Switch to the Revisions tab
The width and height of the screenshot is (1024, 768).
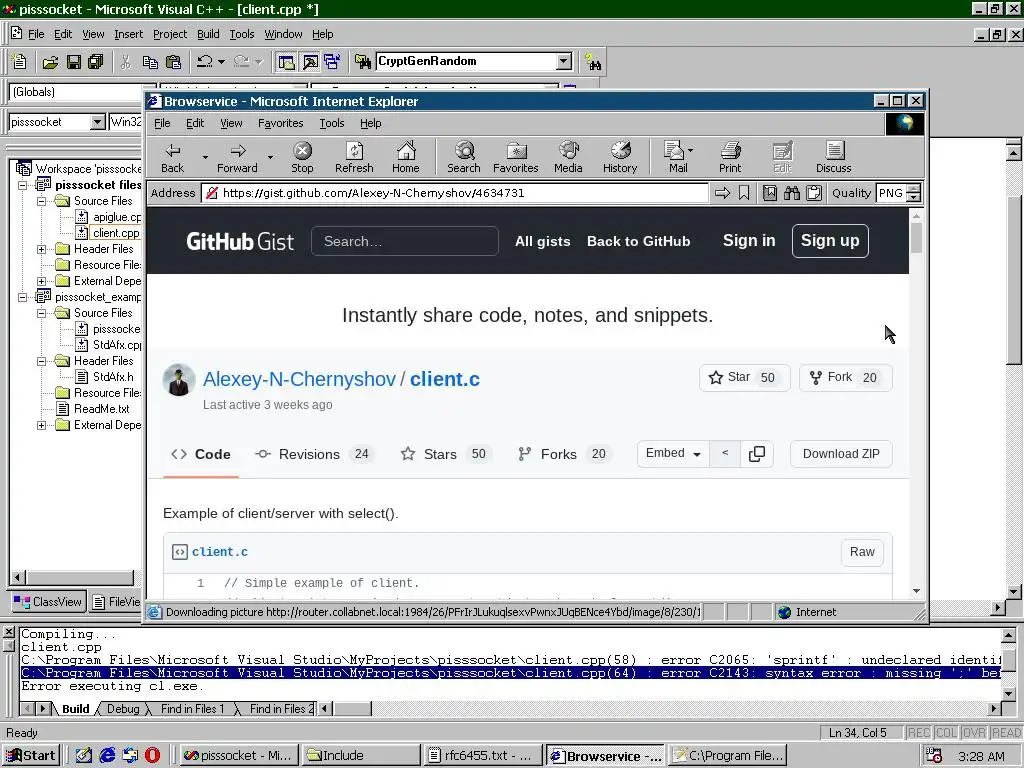[x=314, y=454]
